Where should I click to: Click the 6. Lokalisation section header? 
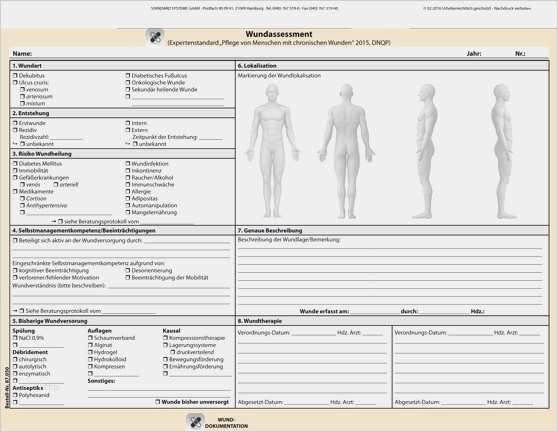(392, 66)
